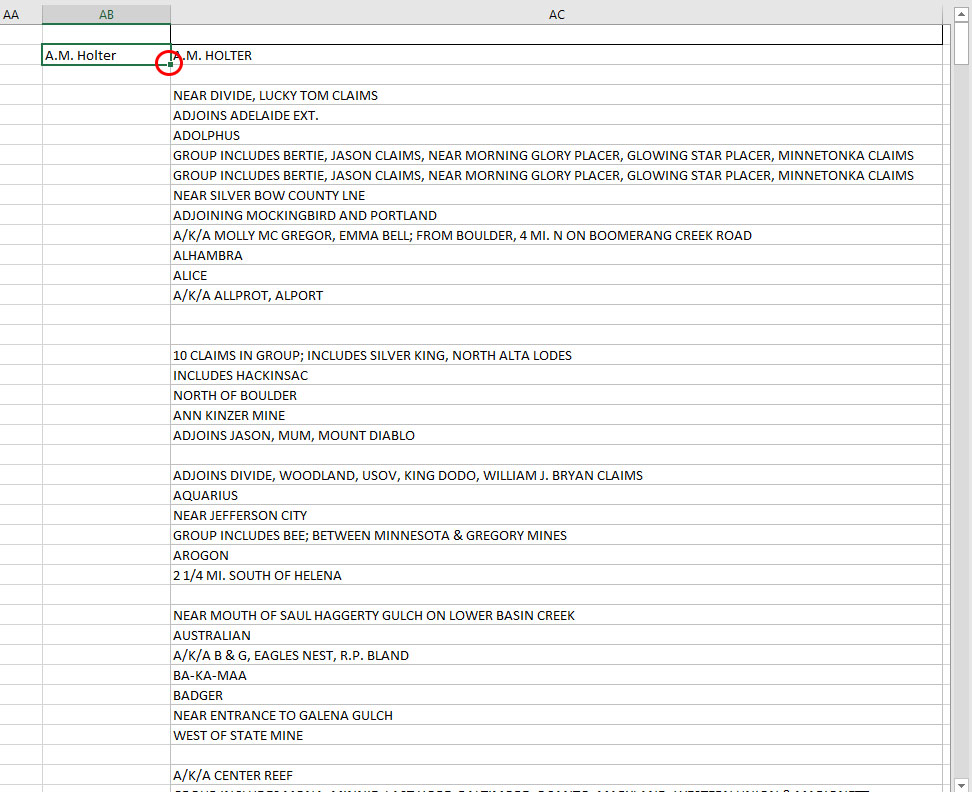
Task: Select cell 'NEAR SILVER BOW COUNTY LNE'
Action: [x=269, y=196]
